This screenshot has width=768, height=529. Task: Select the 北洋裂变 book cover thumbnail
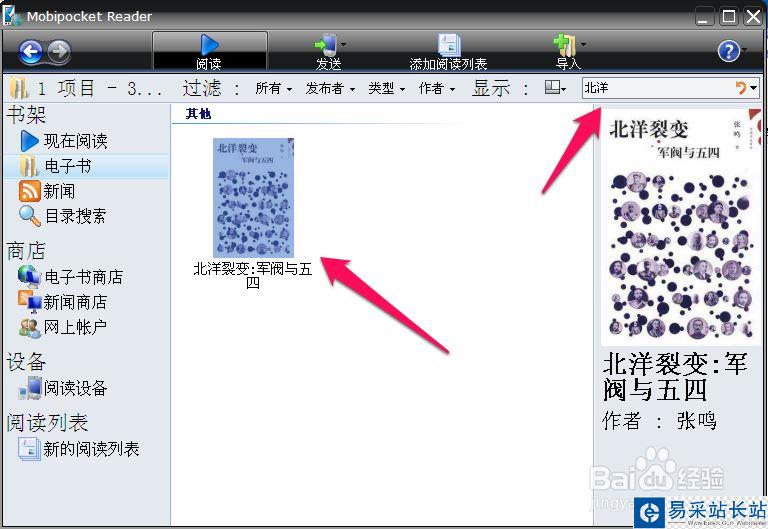[x=253, y=197]
